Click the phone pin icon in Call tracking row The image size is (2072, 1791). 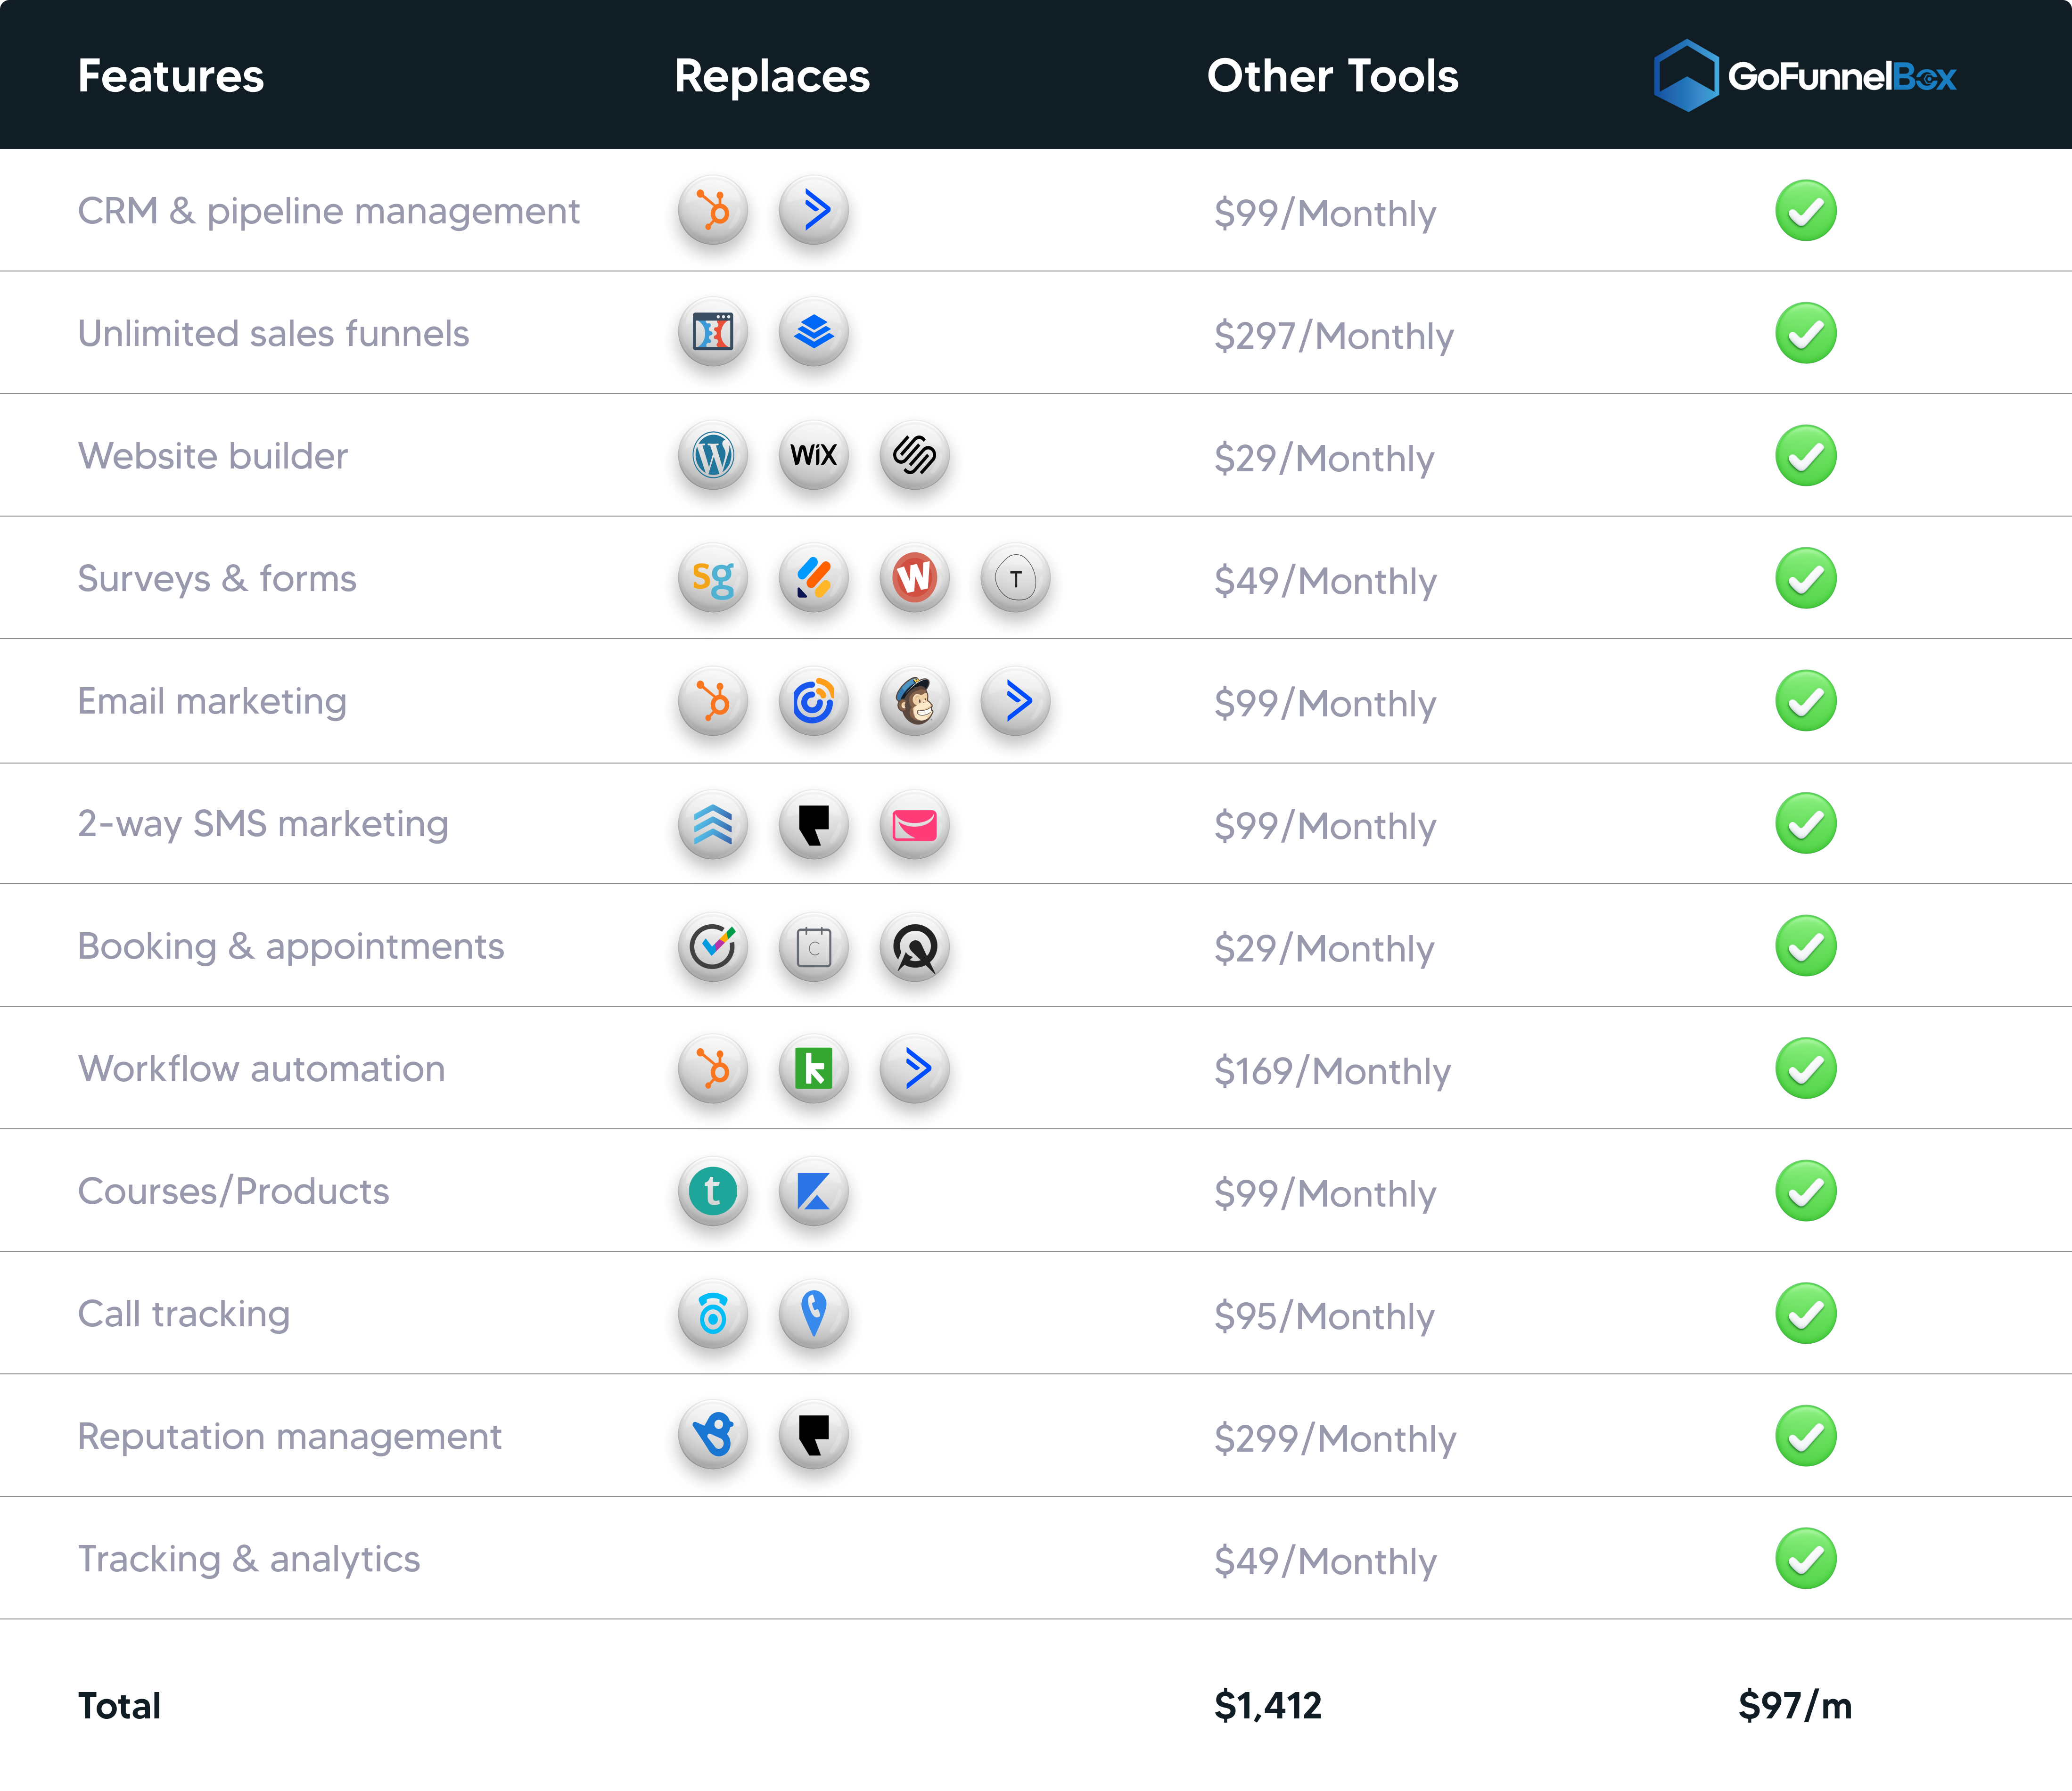814,1313
